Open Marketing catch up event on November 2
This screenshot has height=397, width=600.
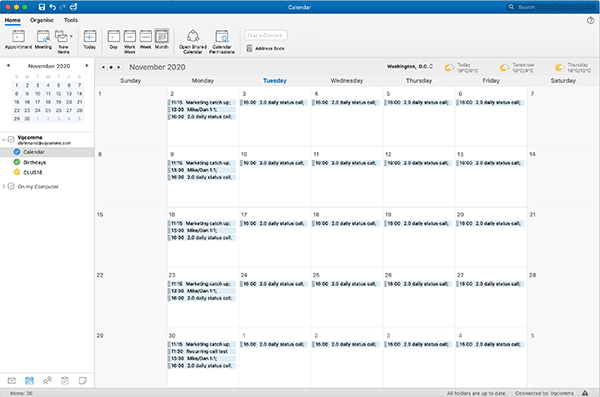pyautogui.click(x=202, y=103)
